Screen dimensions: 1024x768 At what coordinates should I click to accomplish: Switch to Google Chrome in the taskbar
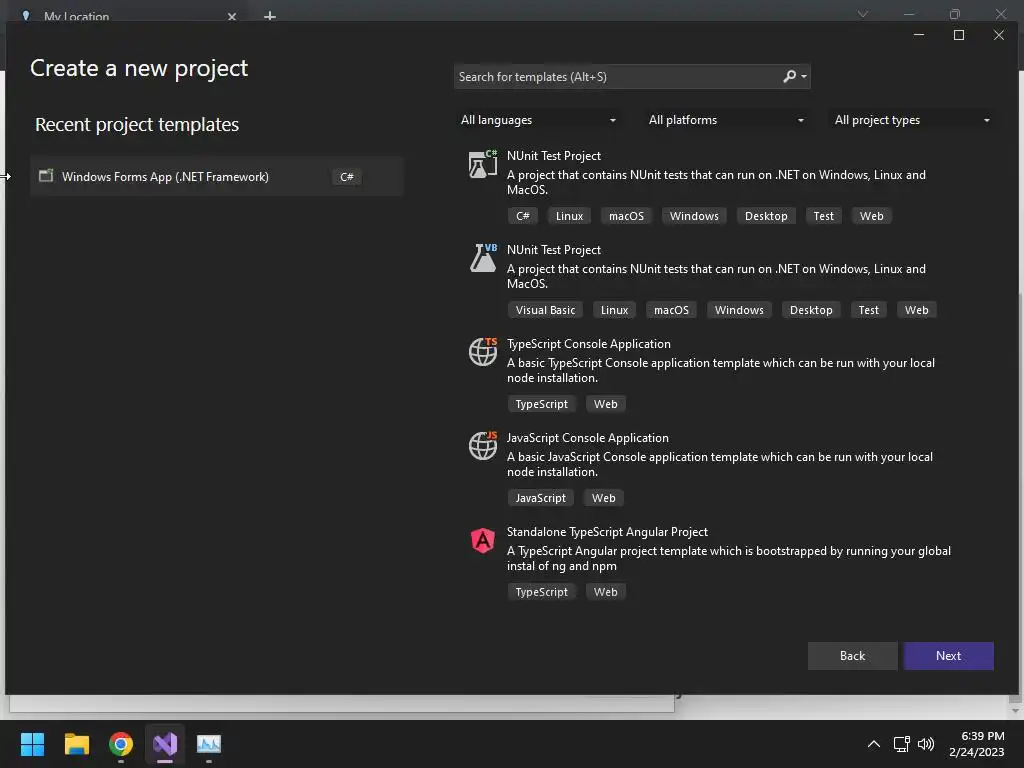(x=121, y=744)
